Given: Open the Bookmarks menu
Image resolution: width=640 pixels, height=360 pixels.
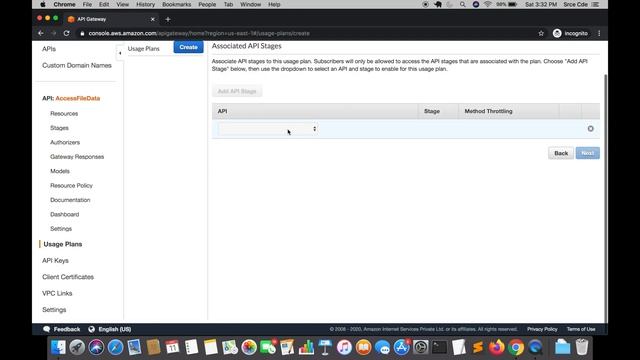Looking at the screenshot, I should (x=176, y=4).
